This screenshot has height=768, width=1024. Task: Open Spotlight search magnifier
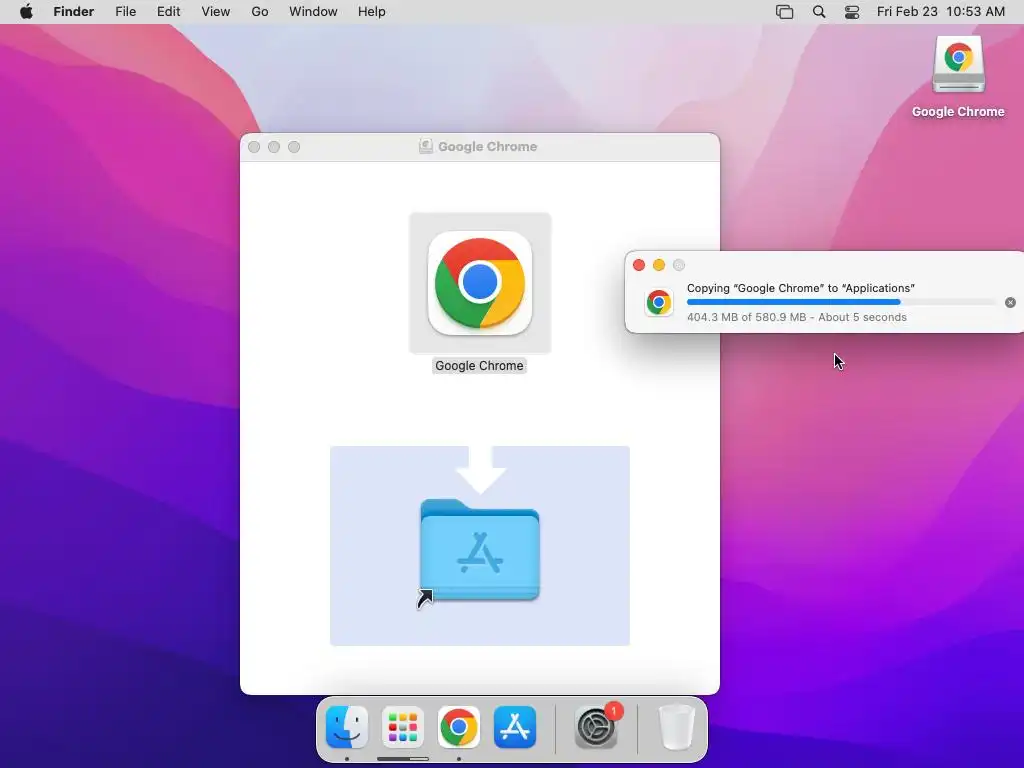click(819, 12)
